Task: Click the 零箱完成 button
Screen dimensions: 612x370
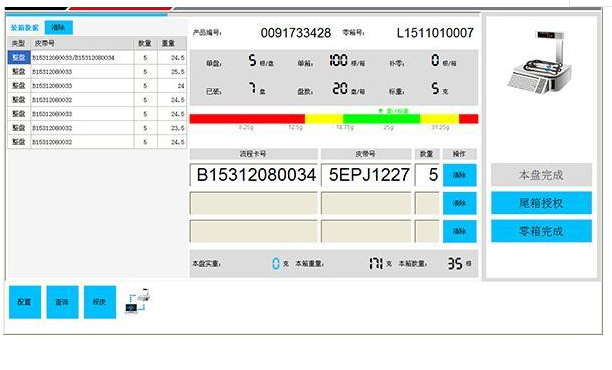Action: (541, 231)
